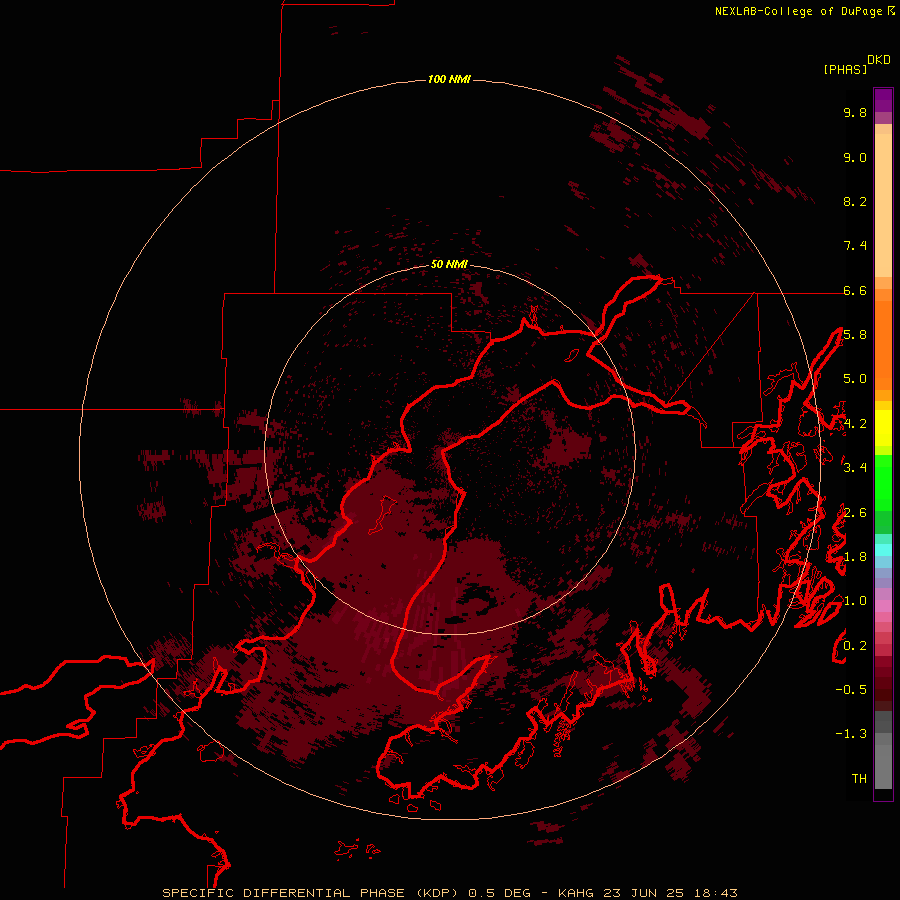900x900 pixels.
Task: Click the -1.3 scale value
Action: (x=851, y=734)
